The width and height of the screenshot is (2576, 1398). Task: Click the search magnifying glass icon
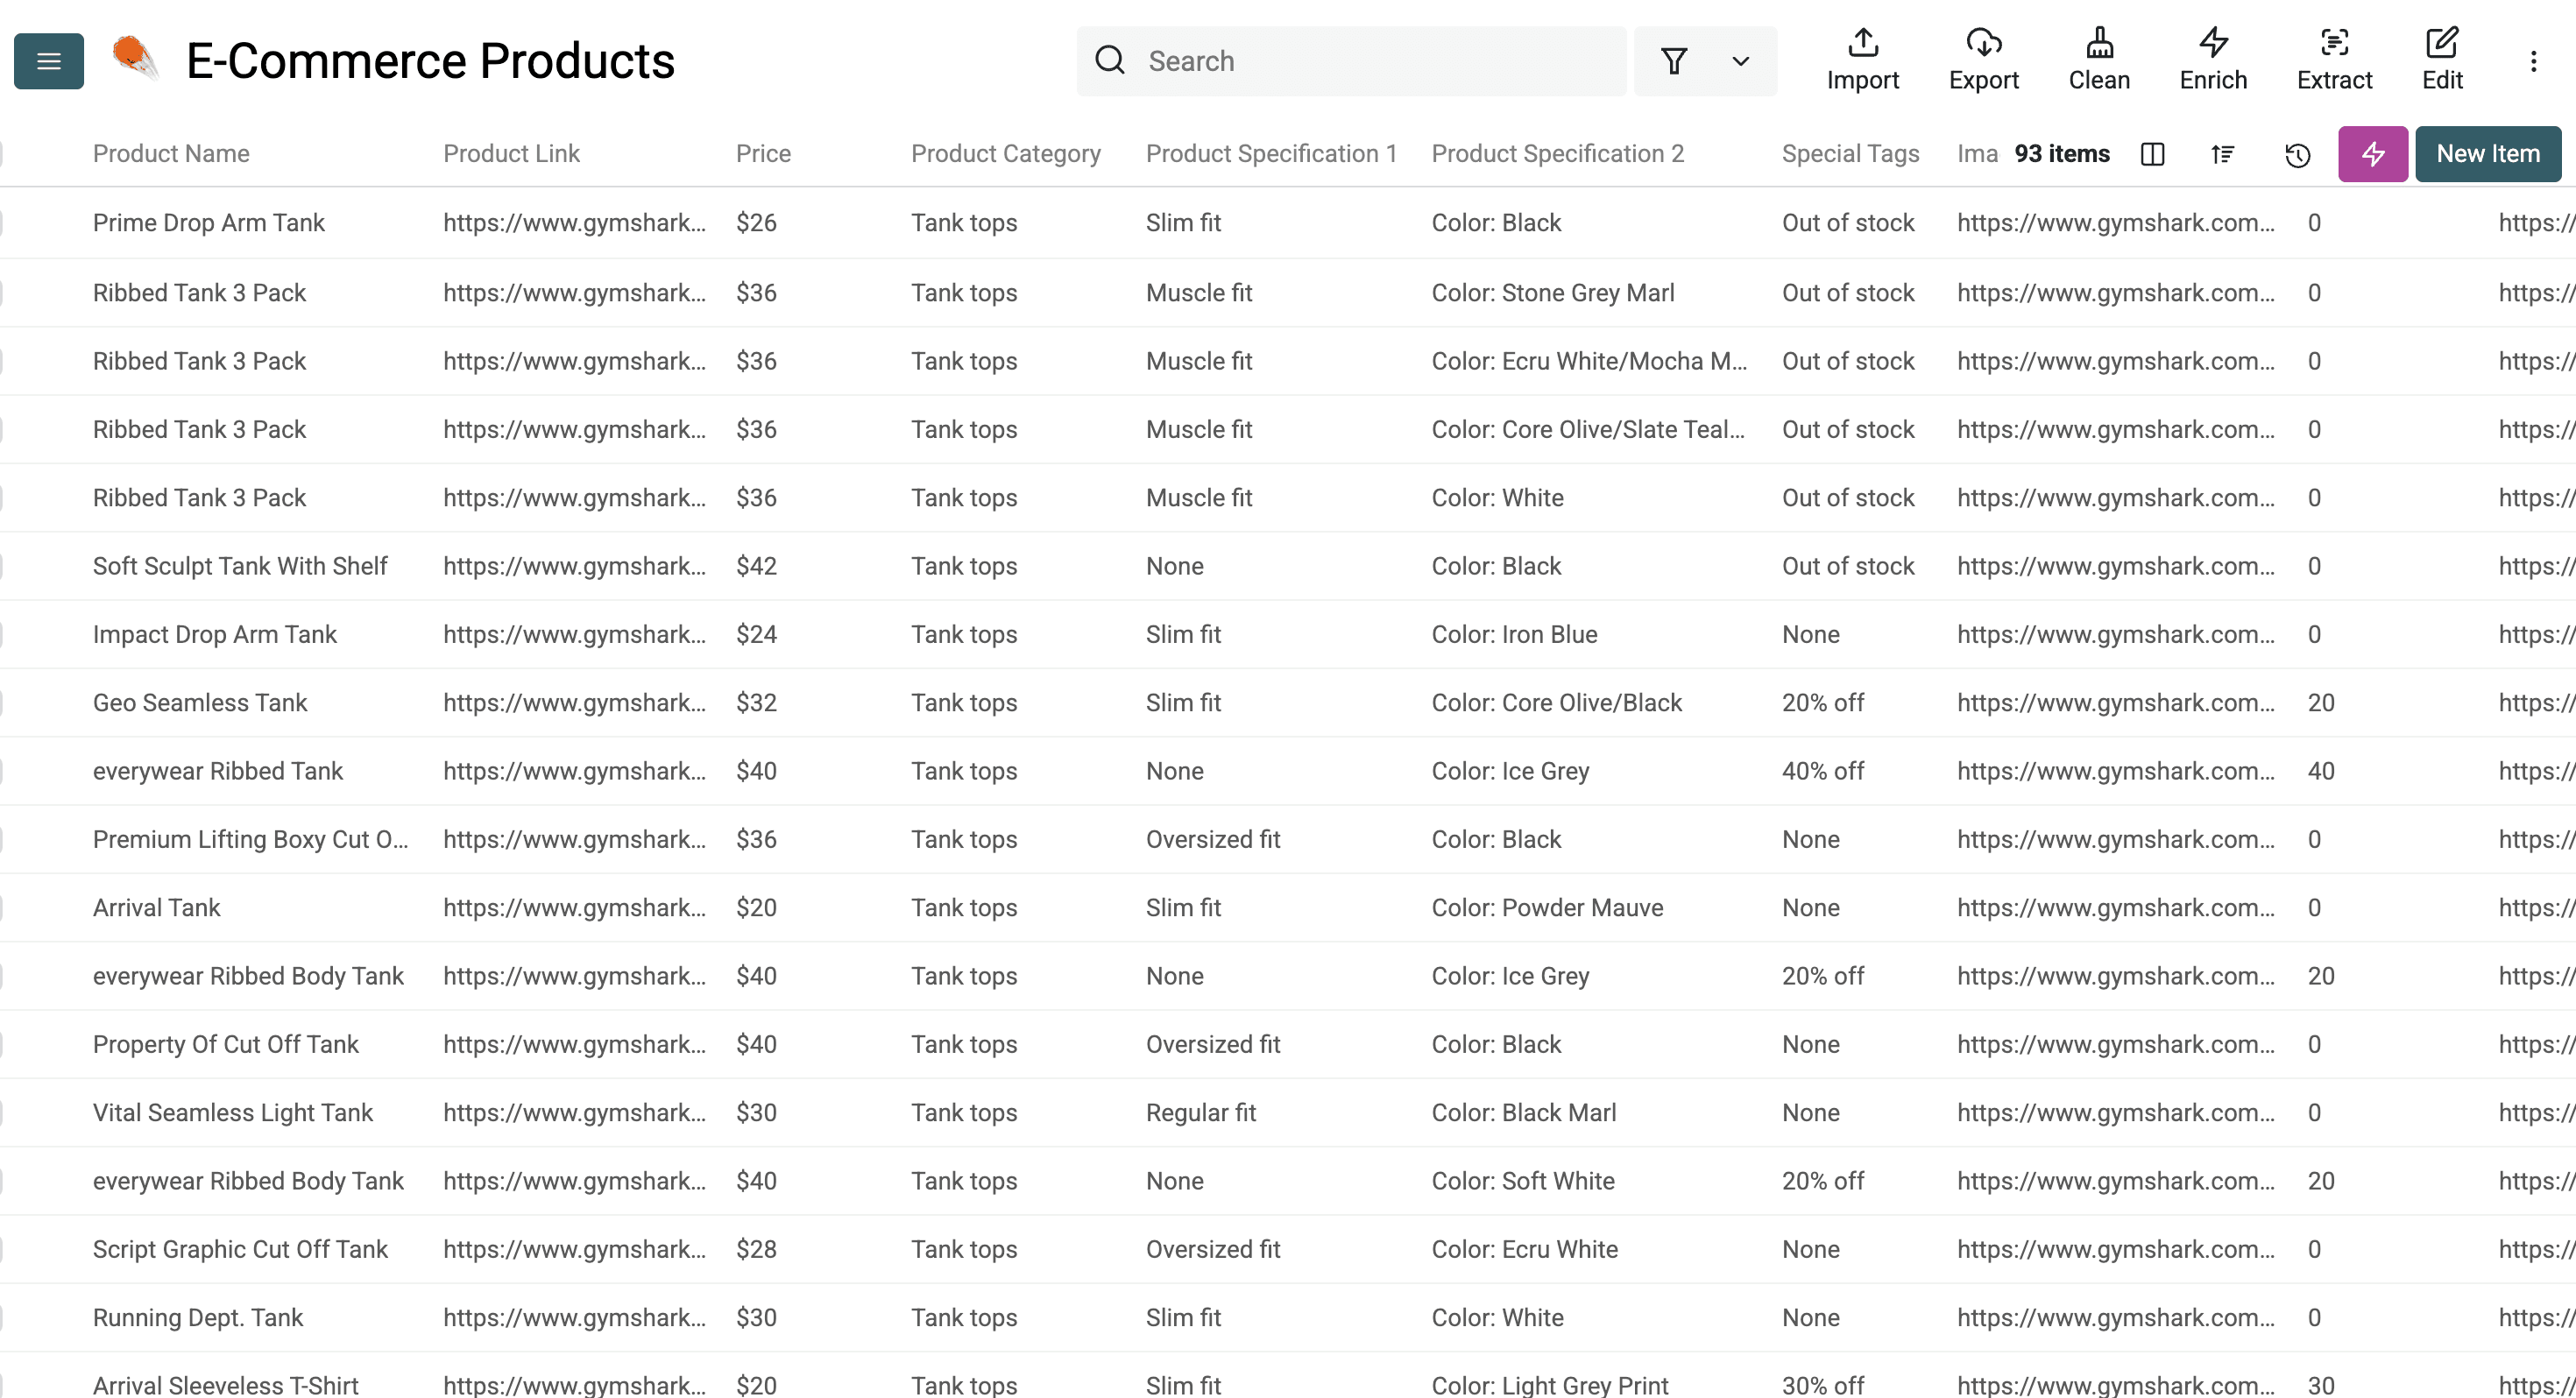(x=1109, y=61)
